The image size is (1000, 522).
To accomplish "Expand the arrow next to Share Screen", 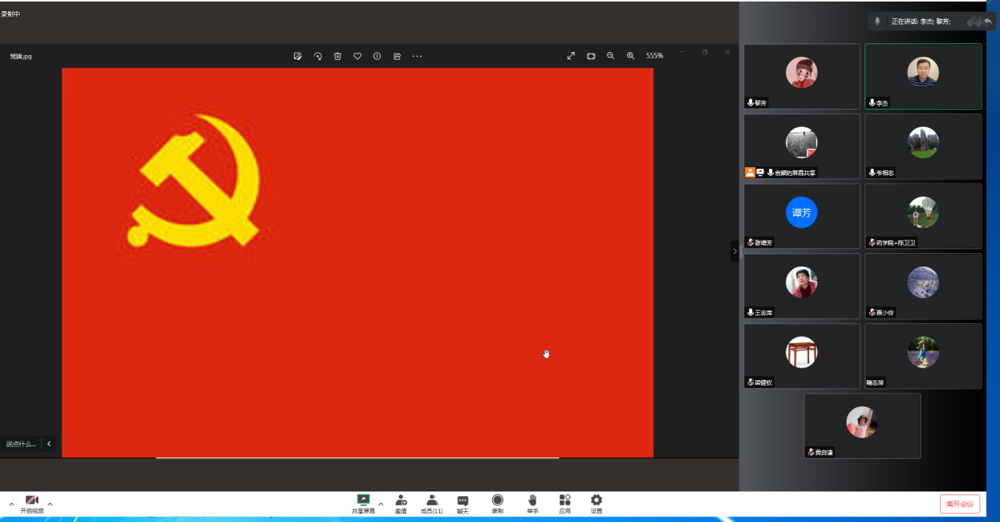I will point(380,503).
